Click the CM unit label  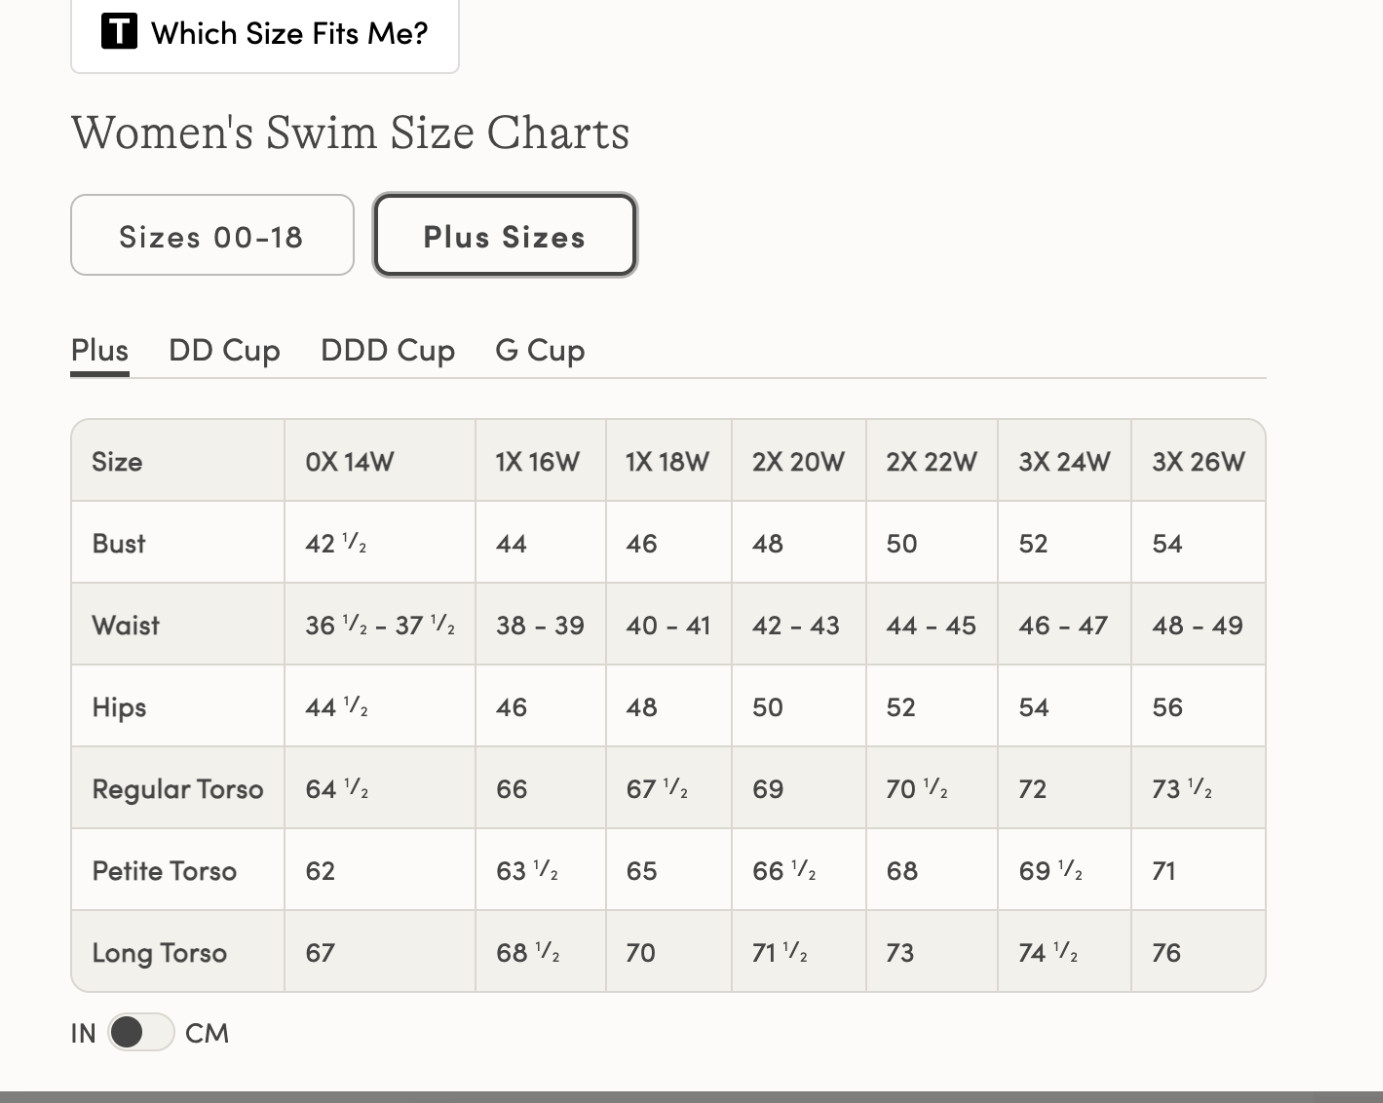(207, 1033)
